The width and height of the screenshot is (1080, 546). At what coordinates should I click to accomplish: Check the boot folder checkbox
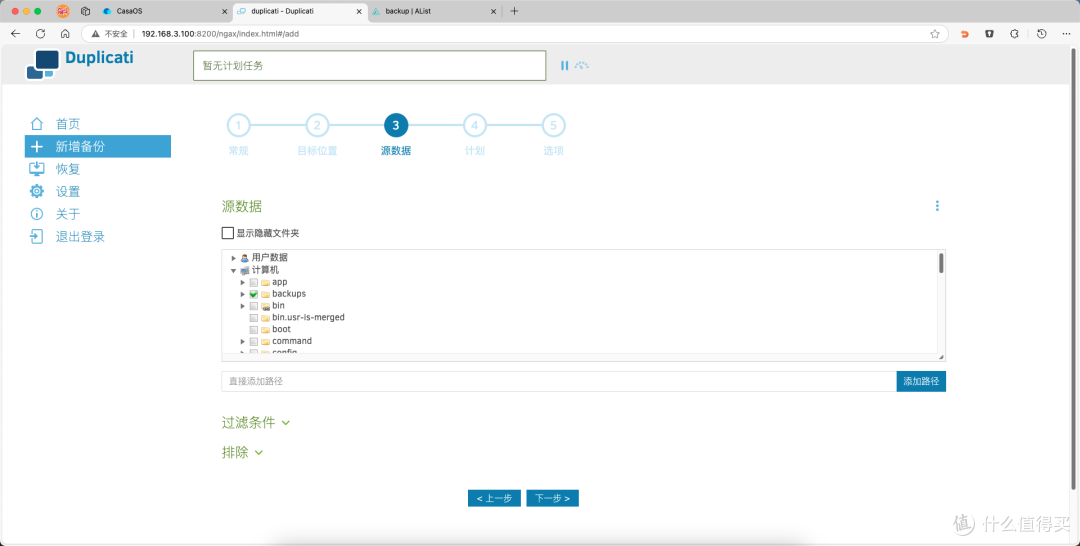pos(253,330)
